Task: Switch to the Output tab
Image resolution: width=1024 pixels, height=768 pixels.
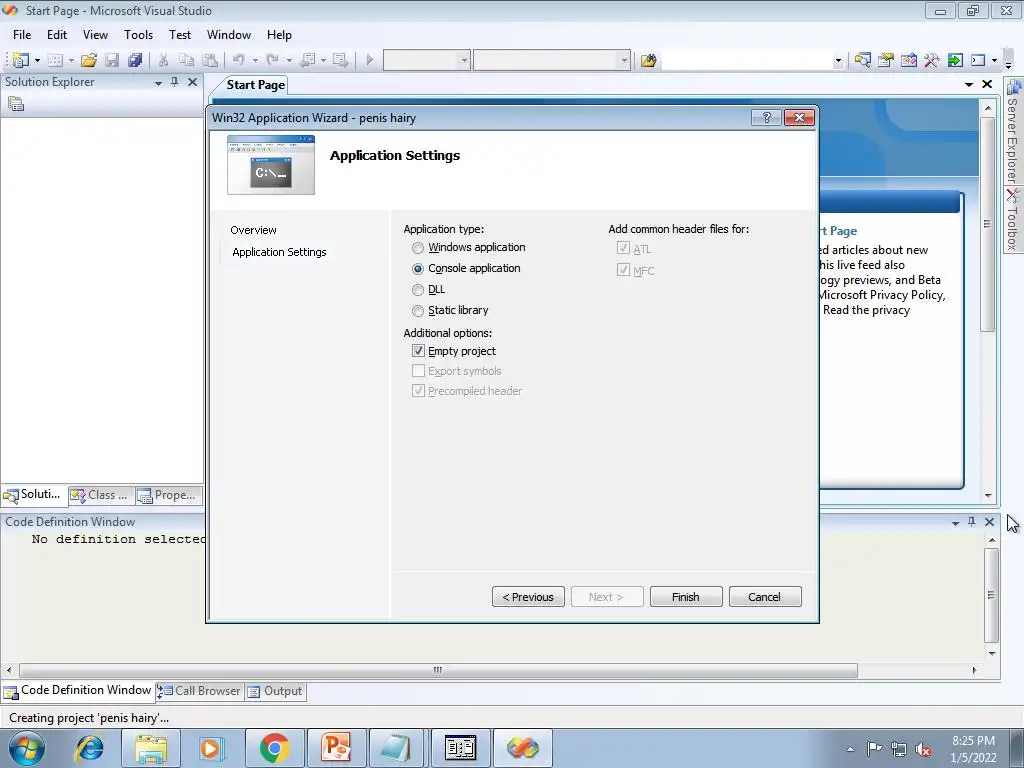Action: click(276, 691)
